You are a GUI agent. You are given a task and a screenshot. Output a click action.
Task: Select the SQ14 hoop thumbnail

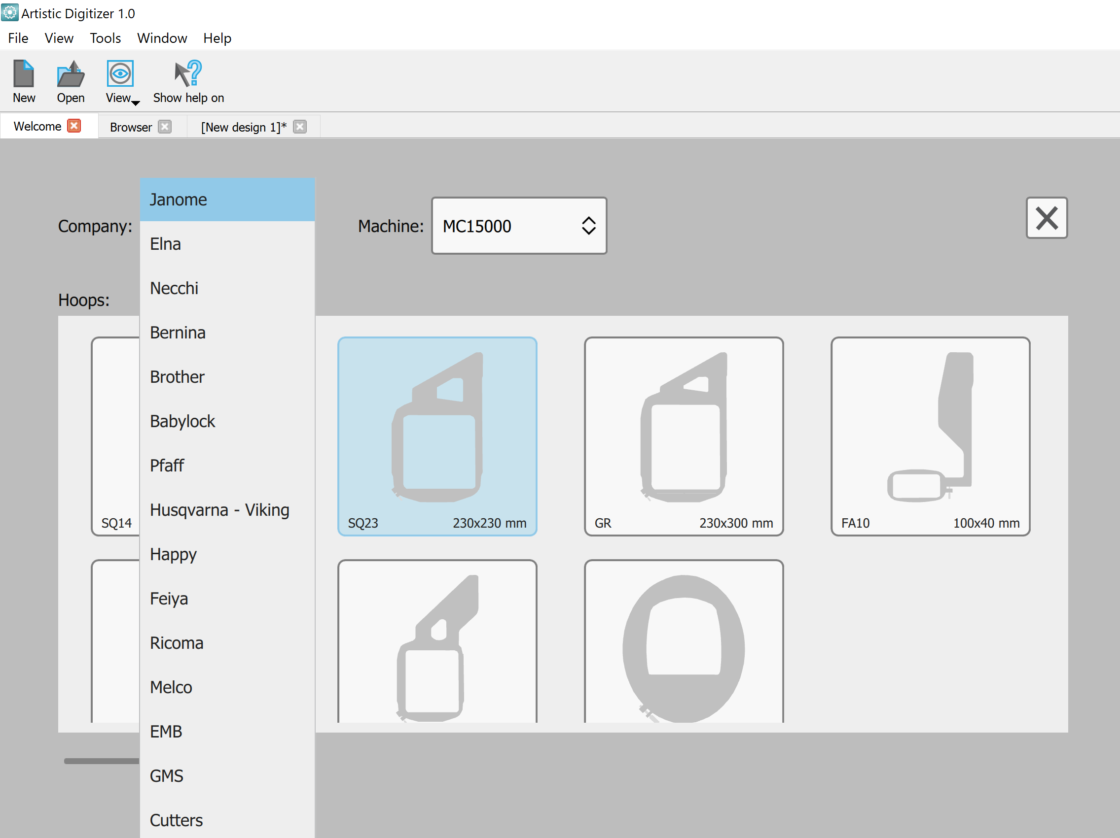116,437
